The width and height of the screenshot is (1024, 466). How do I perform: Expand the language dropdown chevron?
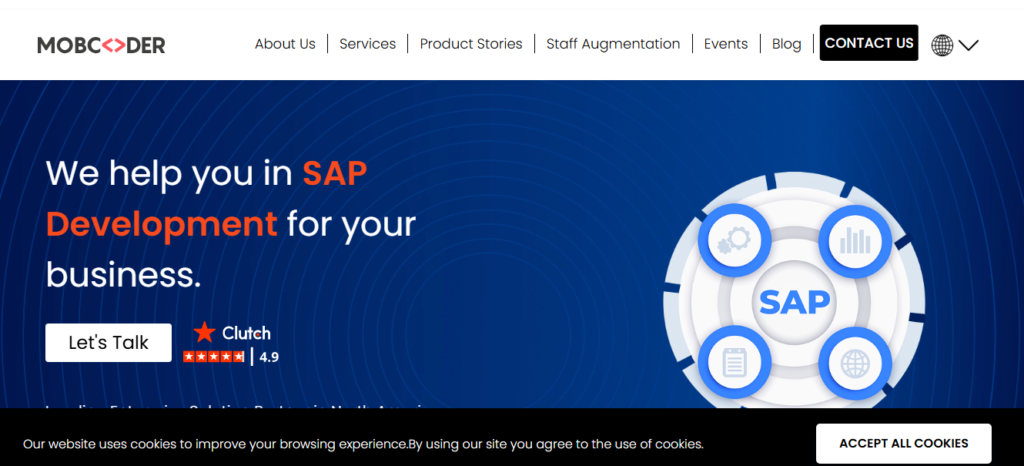[968, 45]
